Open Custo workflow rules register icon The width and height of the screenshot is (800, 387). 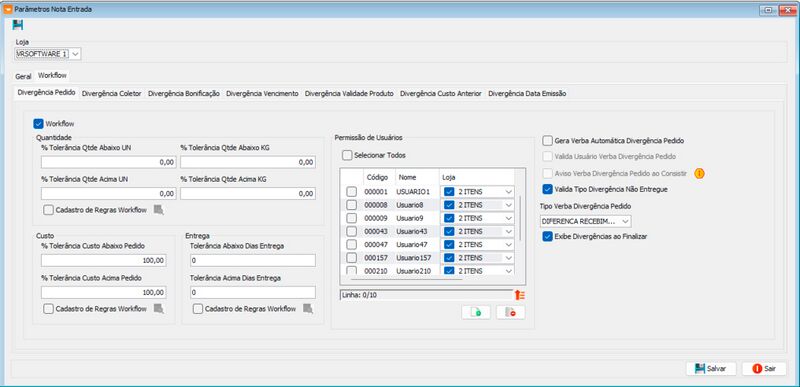pos(159,308)
